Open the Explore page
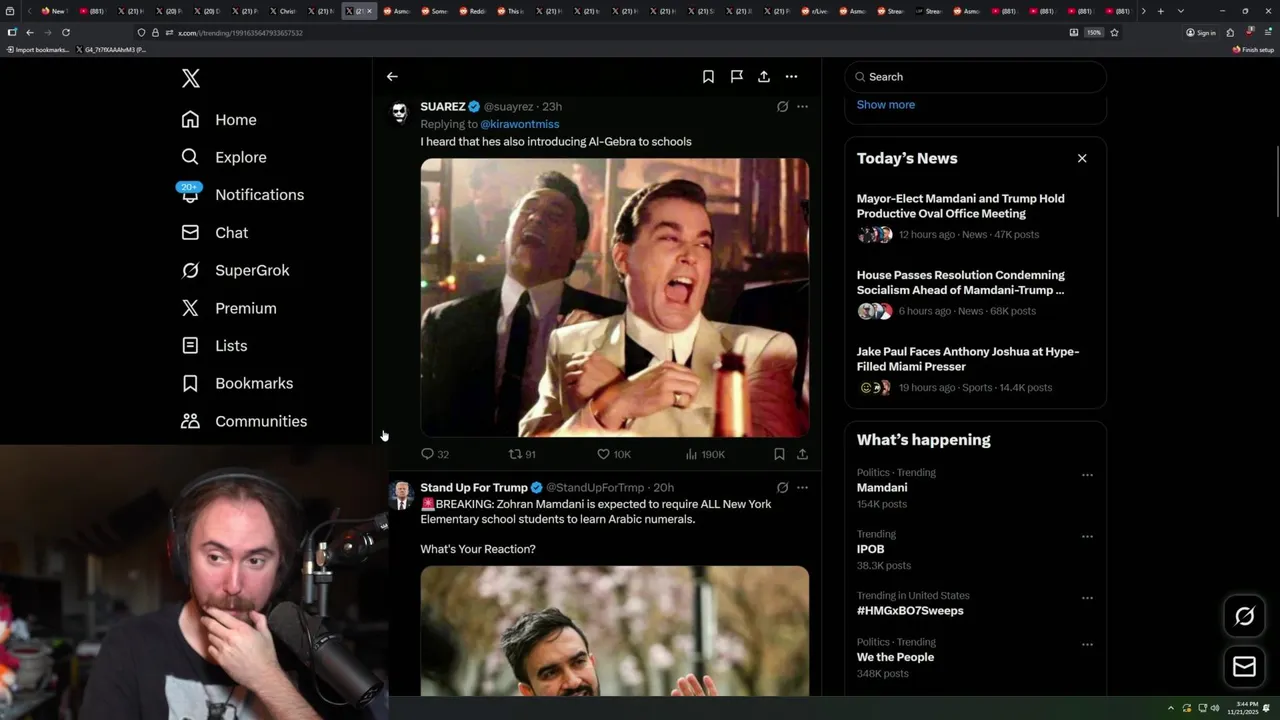This screenshot has width=1280, height=720. point(224,157)
